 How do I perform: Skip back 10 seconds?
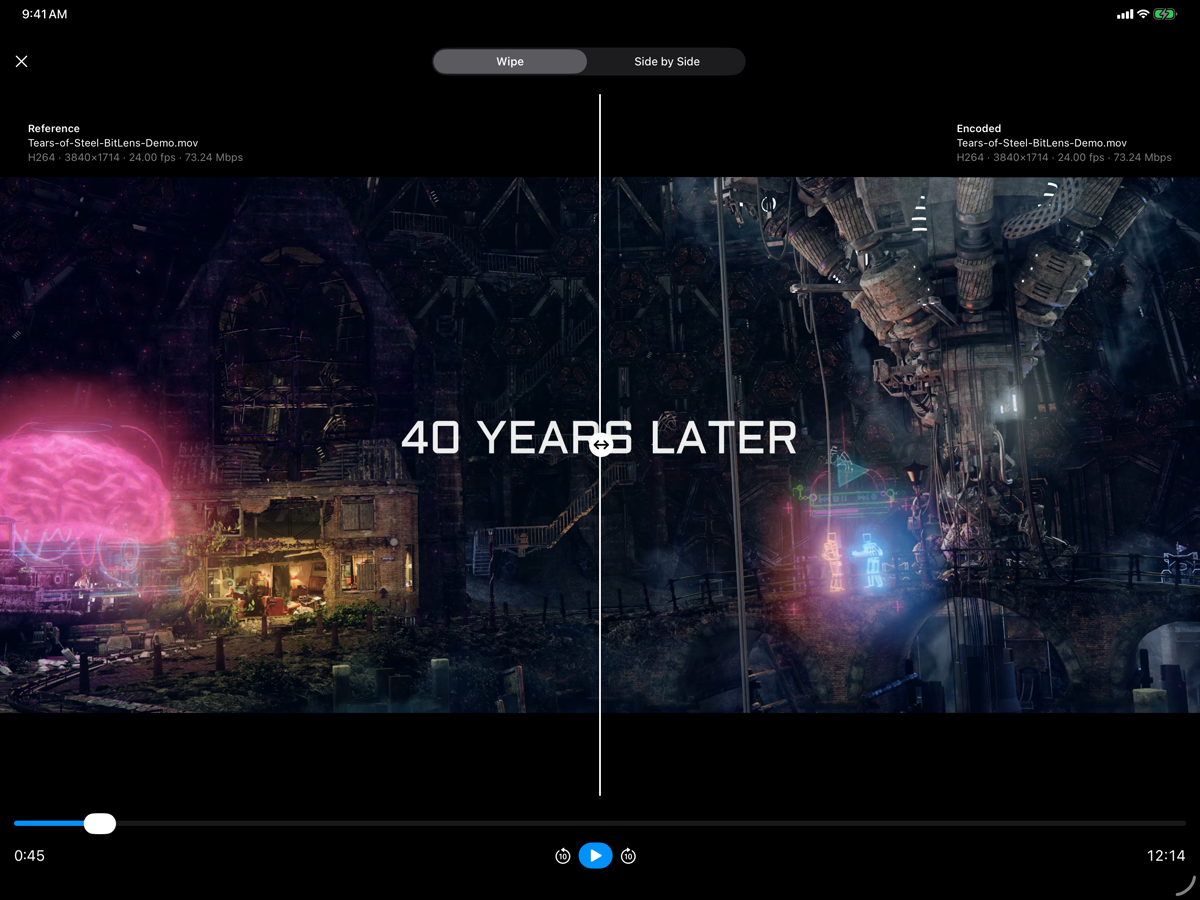[563, 856]
